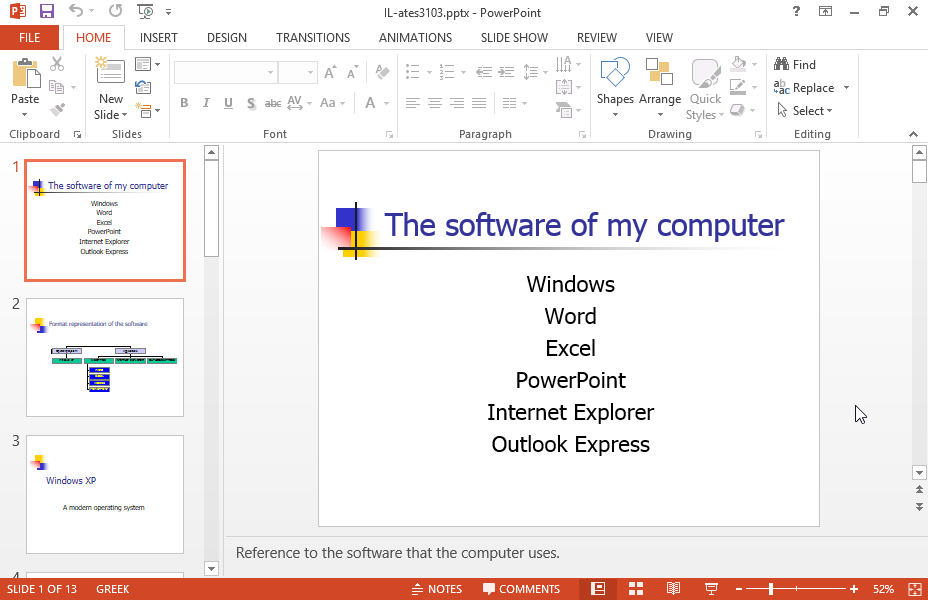928x600 pixels.
Task: Switch to the DESIGN tab
Action: 227,38
